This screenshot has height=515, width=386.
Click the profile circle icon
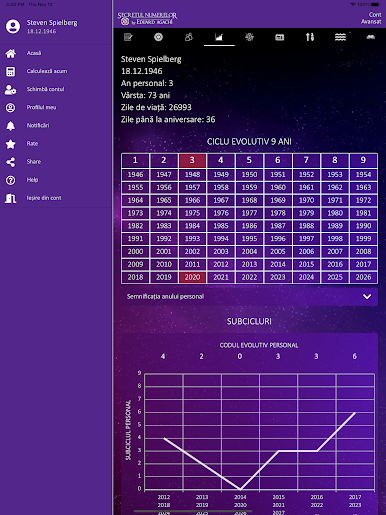pos(11,107)
